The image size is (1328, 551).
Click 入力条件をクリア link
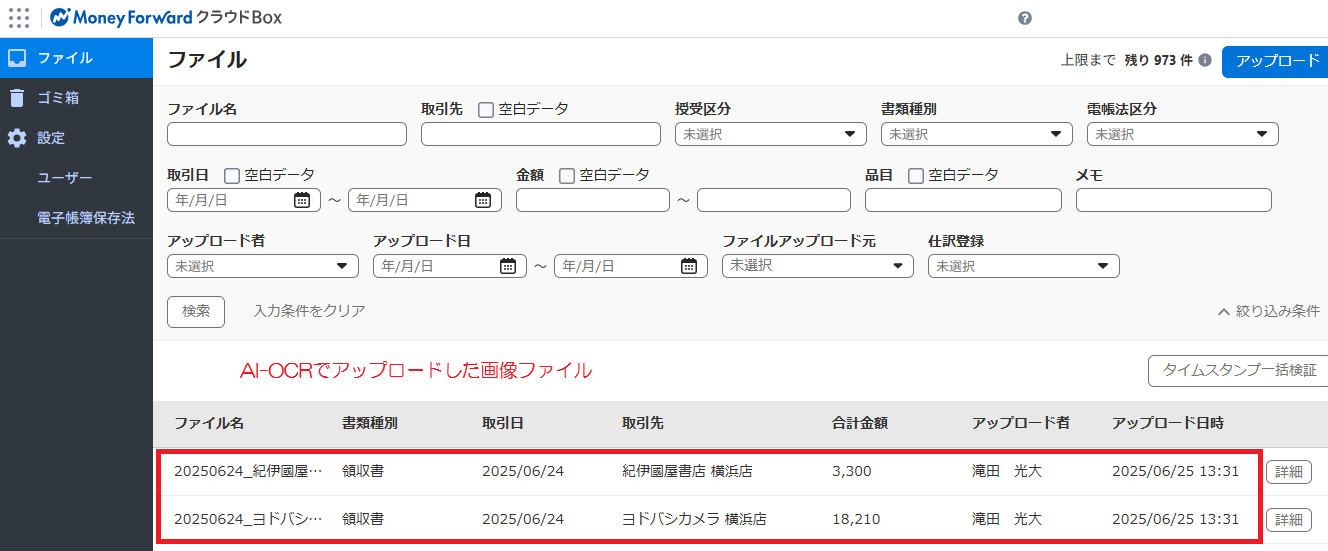tap(309, 311)
